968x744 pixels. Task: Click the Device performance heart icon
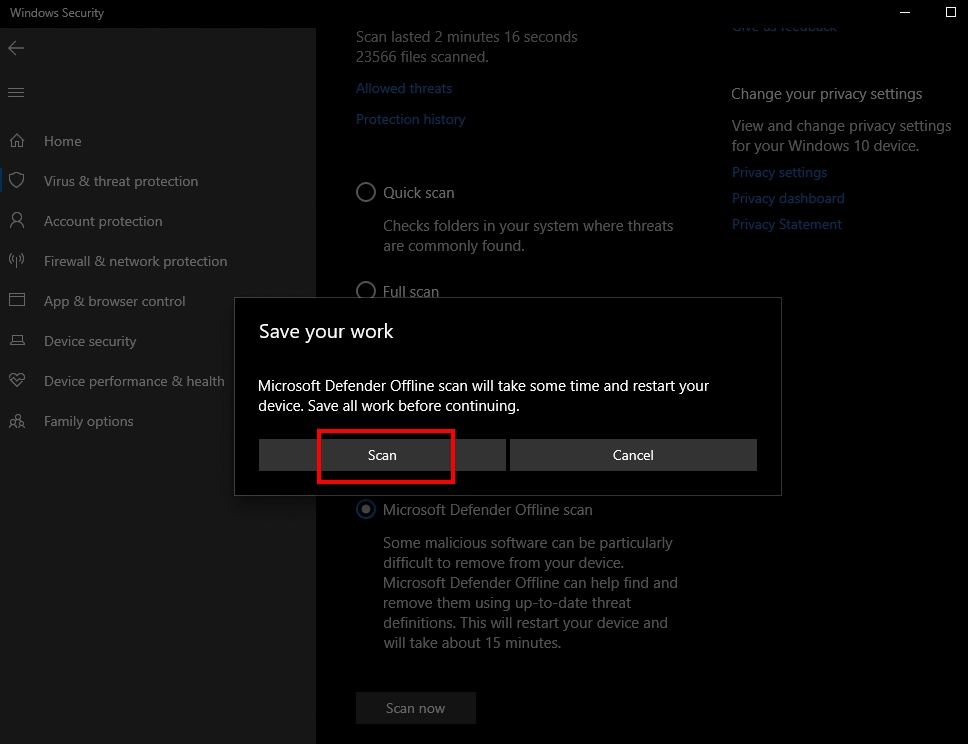tap(17, 380)
